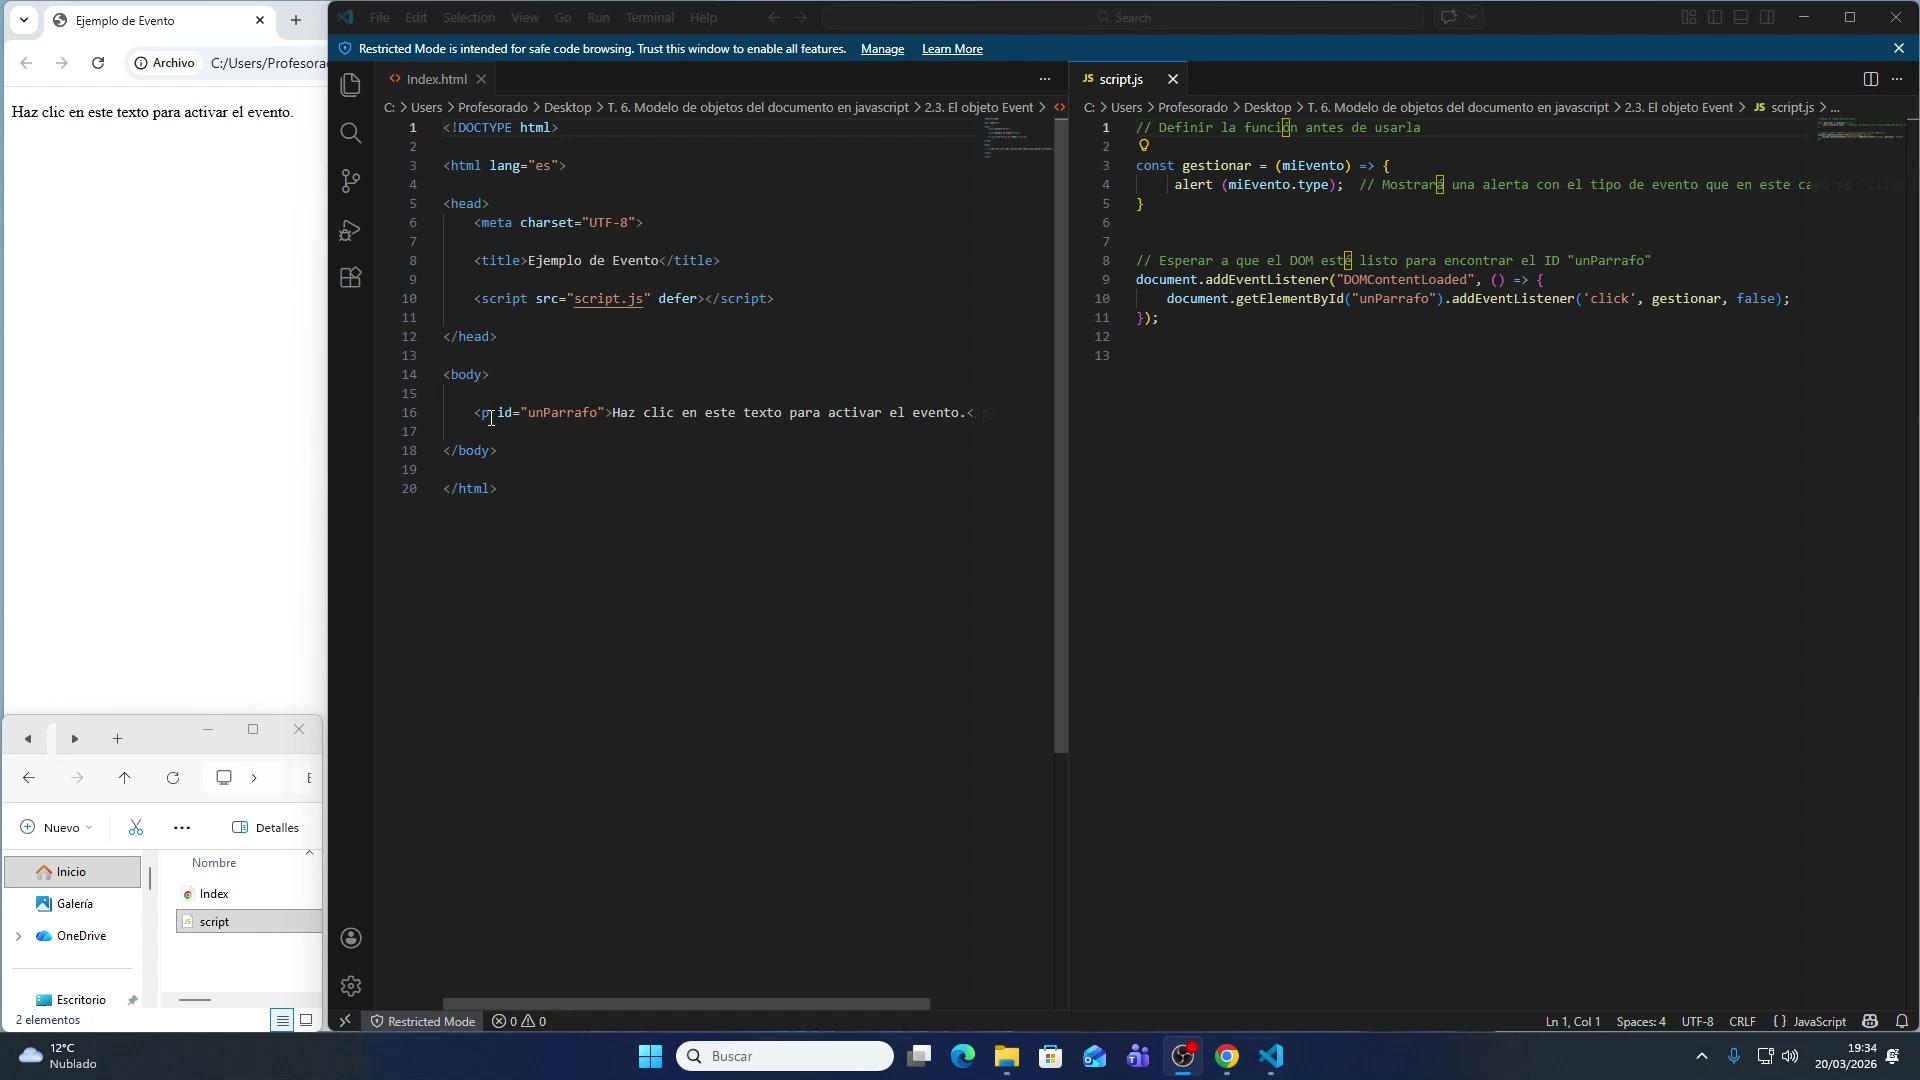
Task: Expand the OneDrive tree node
Action: coord(18,936)
